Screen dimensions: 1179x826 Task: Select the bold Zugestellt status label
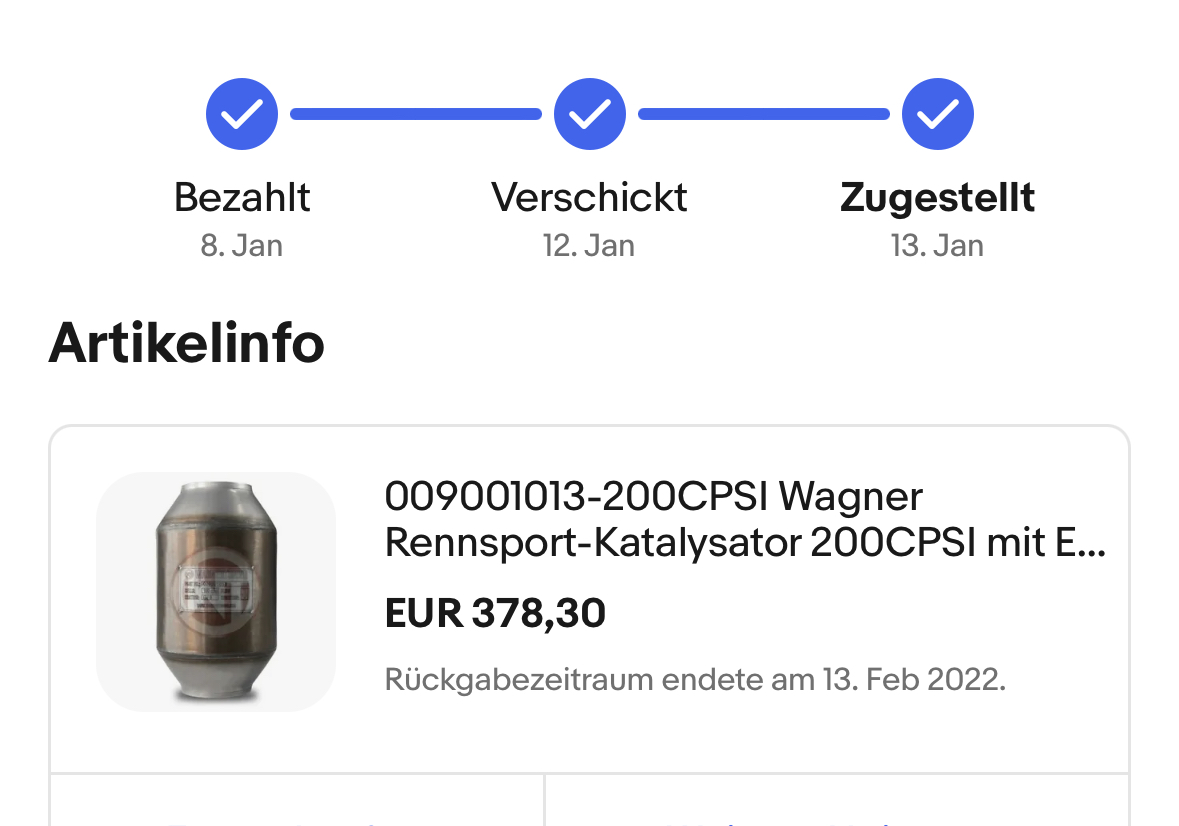point(937,197)
